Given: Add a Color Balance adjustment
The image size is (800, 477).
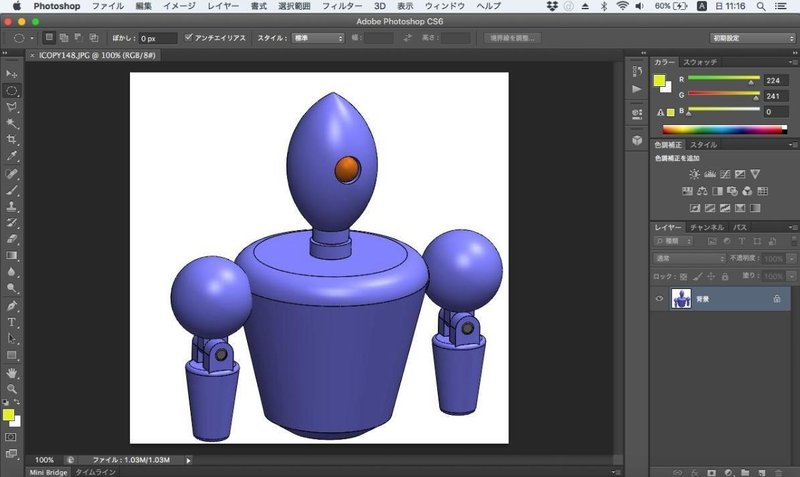Looking at the screenshot, I should [702, 191].
